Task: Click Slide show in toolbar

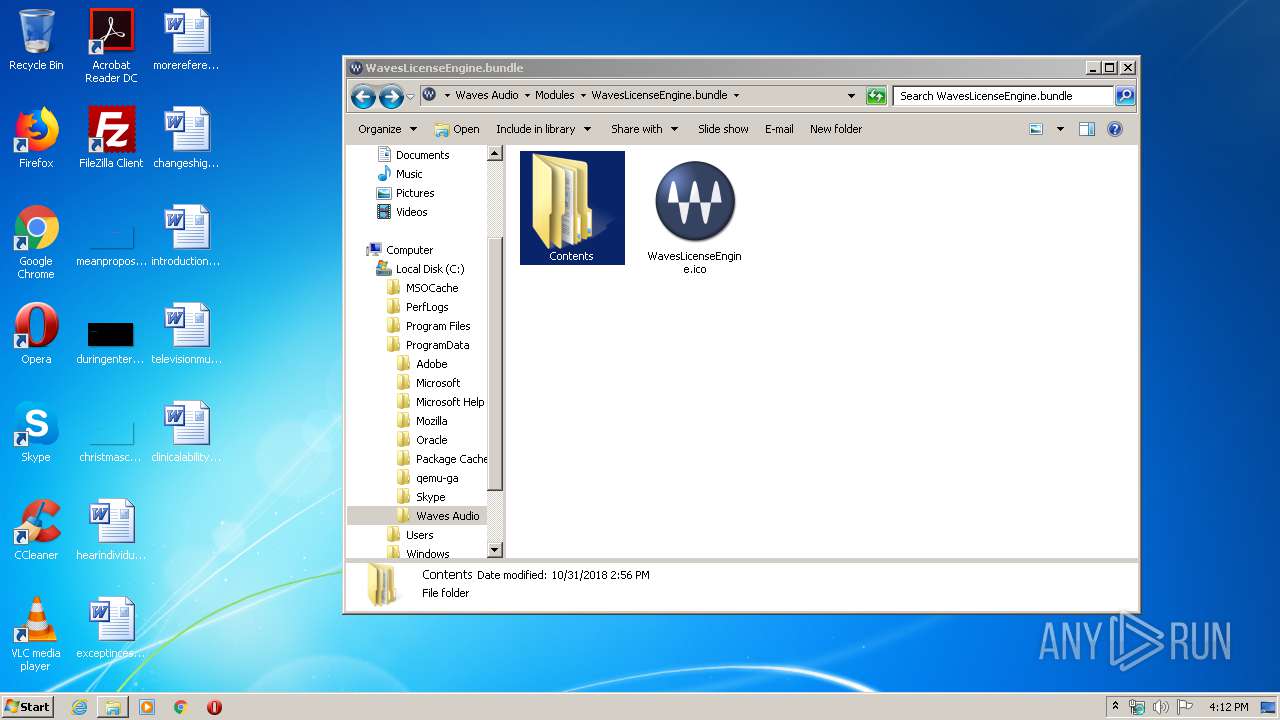Action: (723, 129)
